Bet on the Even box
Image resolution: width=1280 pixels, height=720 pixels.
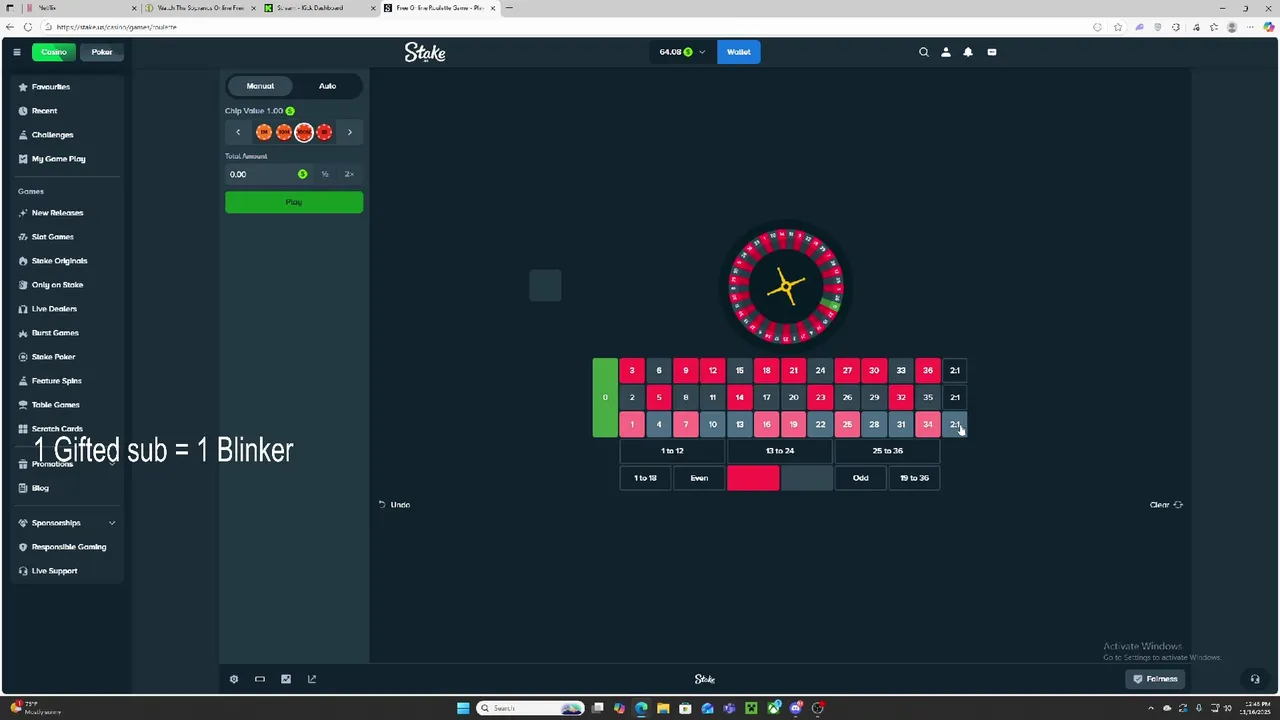click(x=699, y=478)
